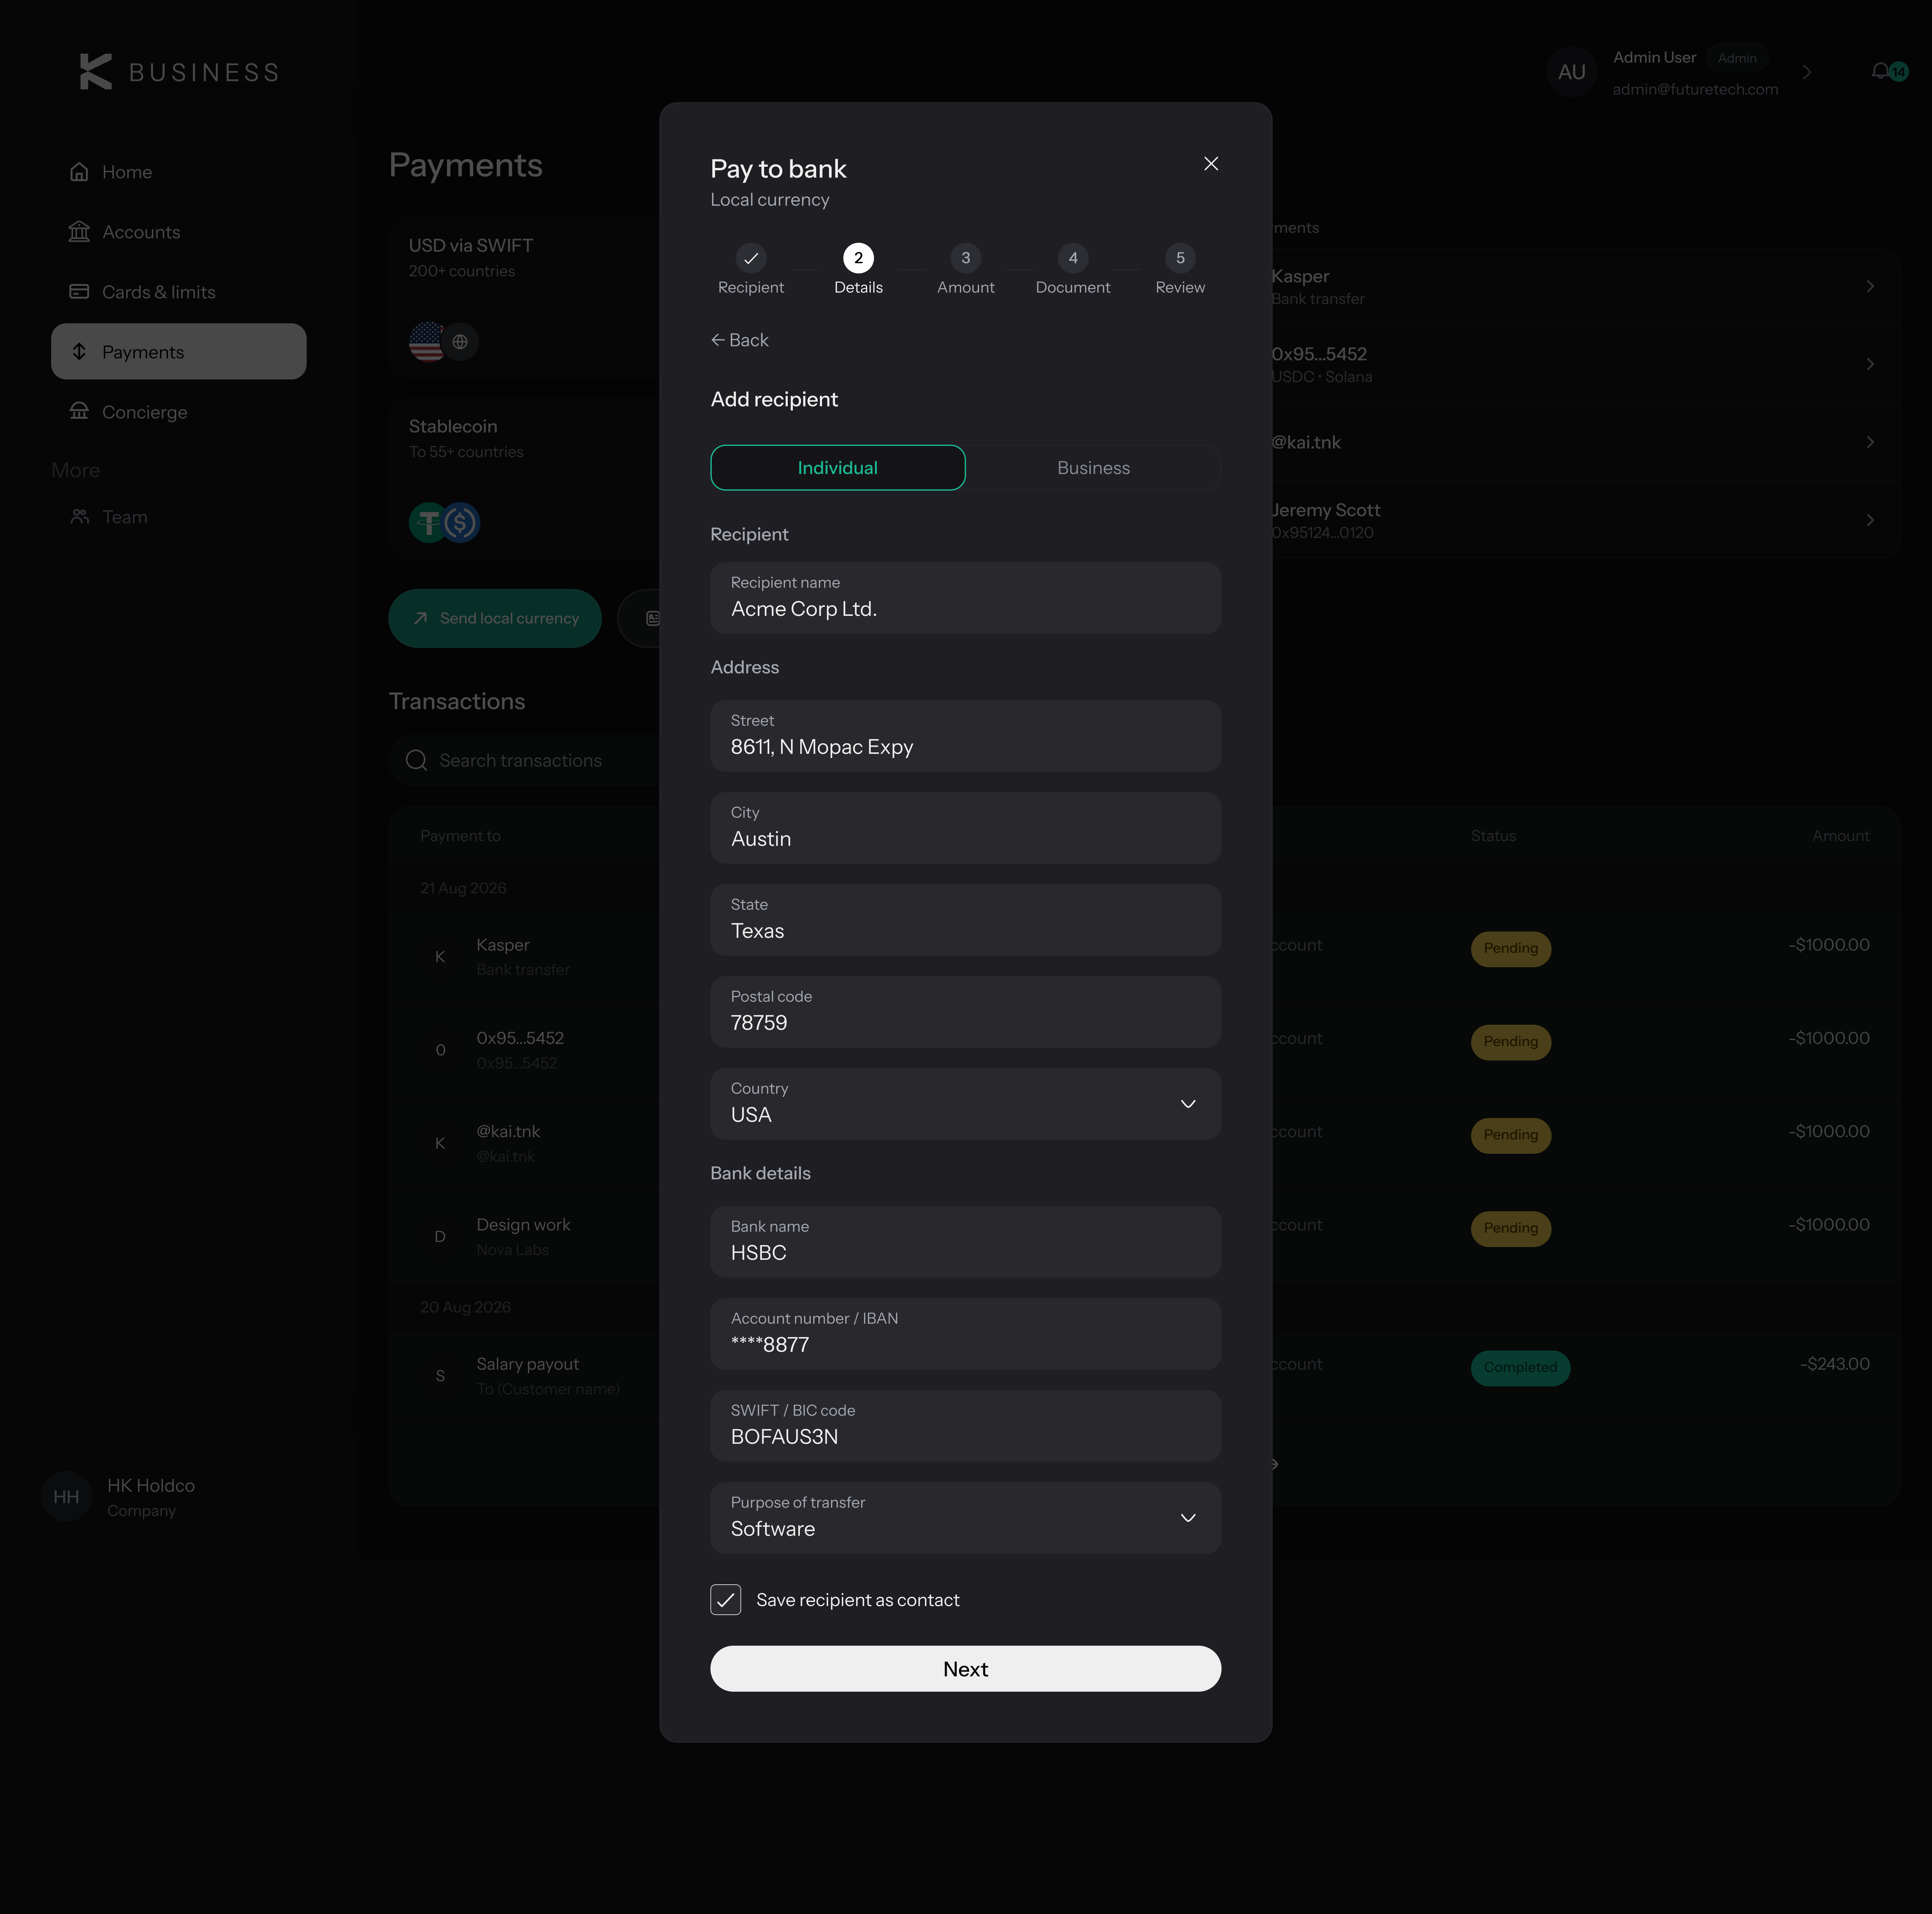Open Team in the sidebar

179,517
